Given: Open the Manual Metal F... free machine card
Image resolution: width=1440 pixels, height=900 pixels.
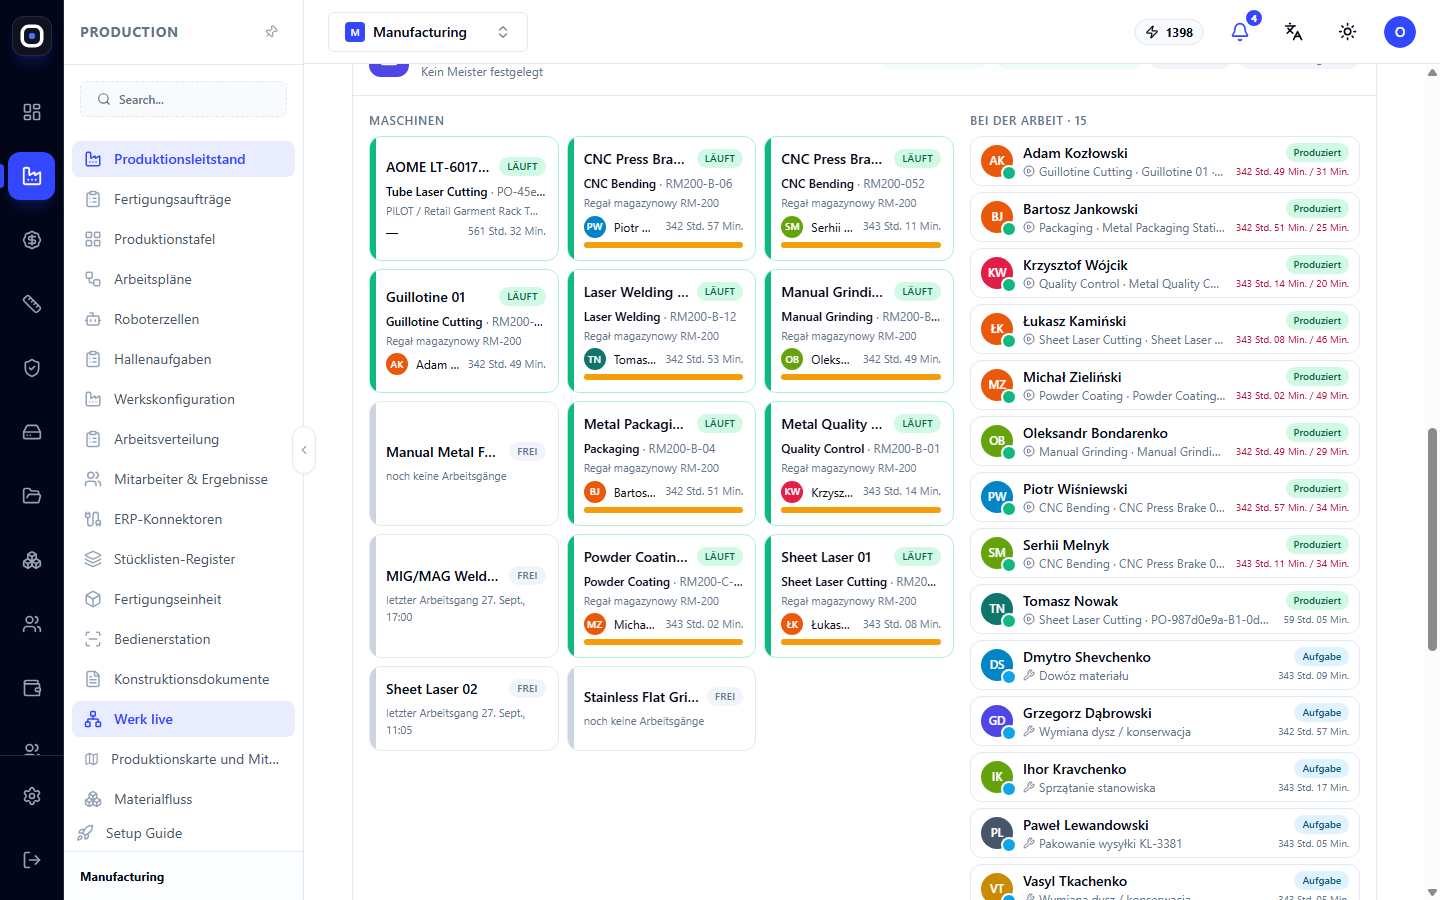Looking at the screenshot, I should pyautogui.click(x=464, y=463).
